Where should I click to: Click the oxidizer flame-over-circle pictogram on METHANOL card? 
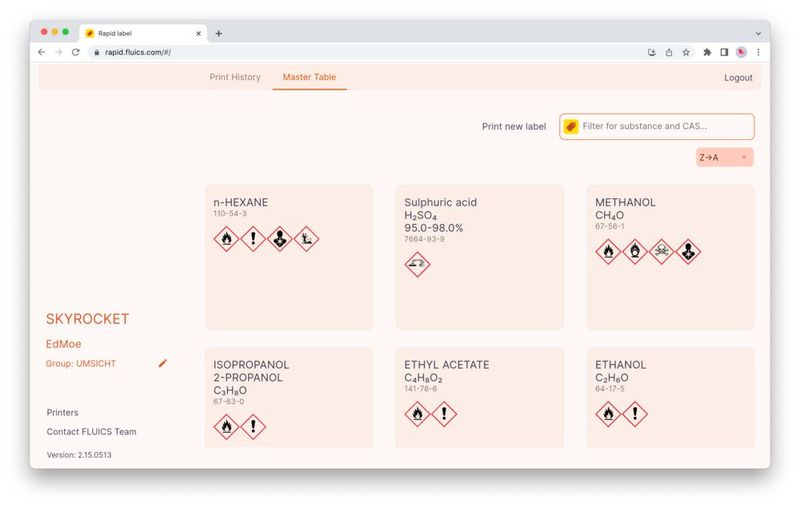point(635,251)
